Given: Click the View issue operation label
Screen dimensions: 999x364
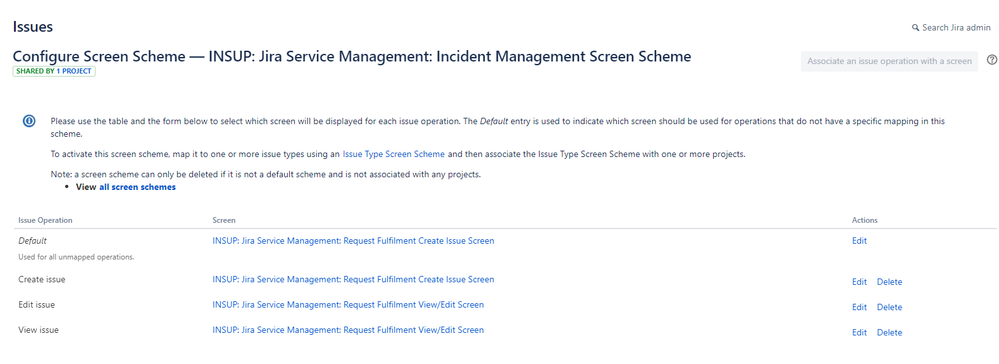Looking at the screenshot, I should [38, 330].
